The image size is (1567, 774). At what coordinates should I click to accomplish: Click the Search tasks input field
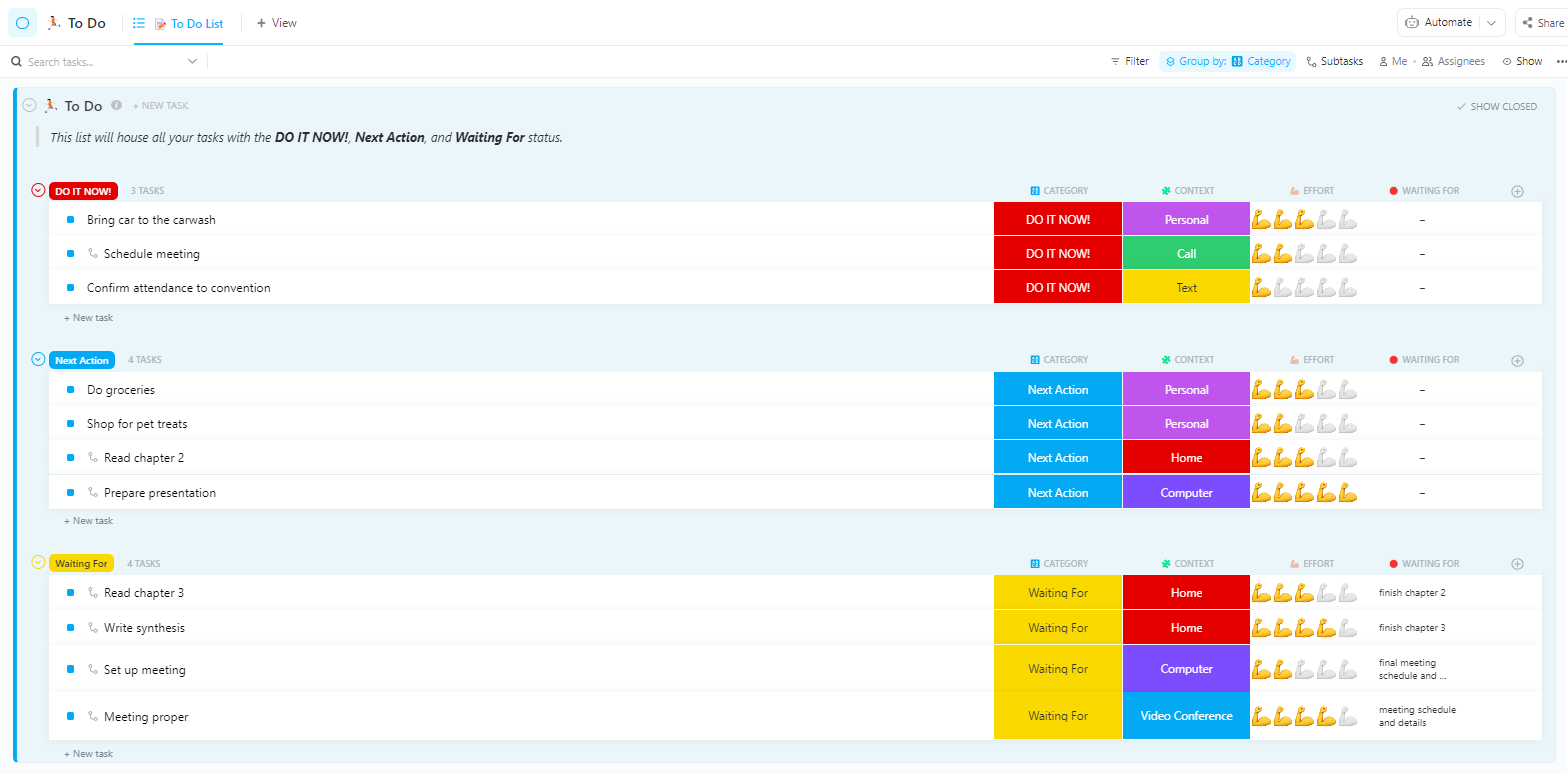pos(100,62)
